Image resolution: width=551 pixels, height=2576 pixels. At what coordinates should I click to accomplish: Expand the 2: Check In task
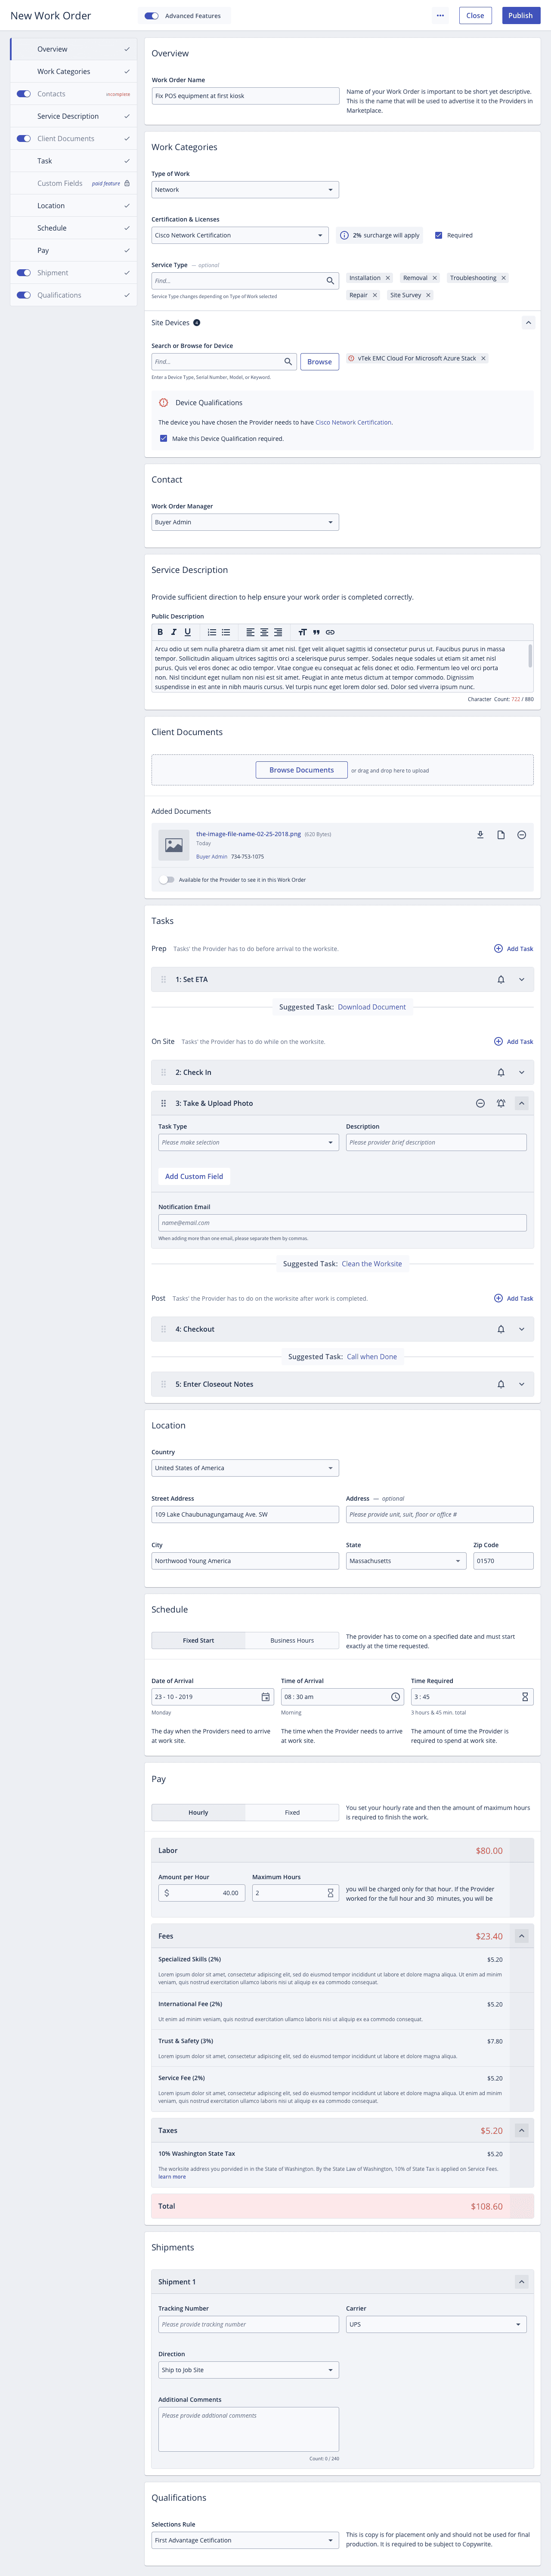click(521, 1072)
